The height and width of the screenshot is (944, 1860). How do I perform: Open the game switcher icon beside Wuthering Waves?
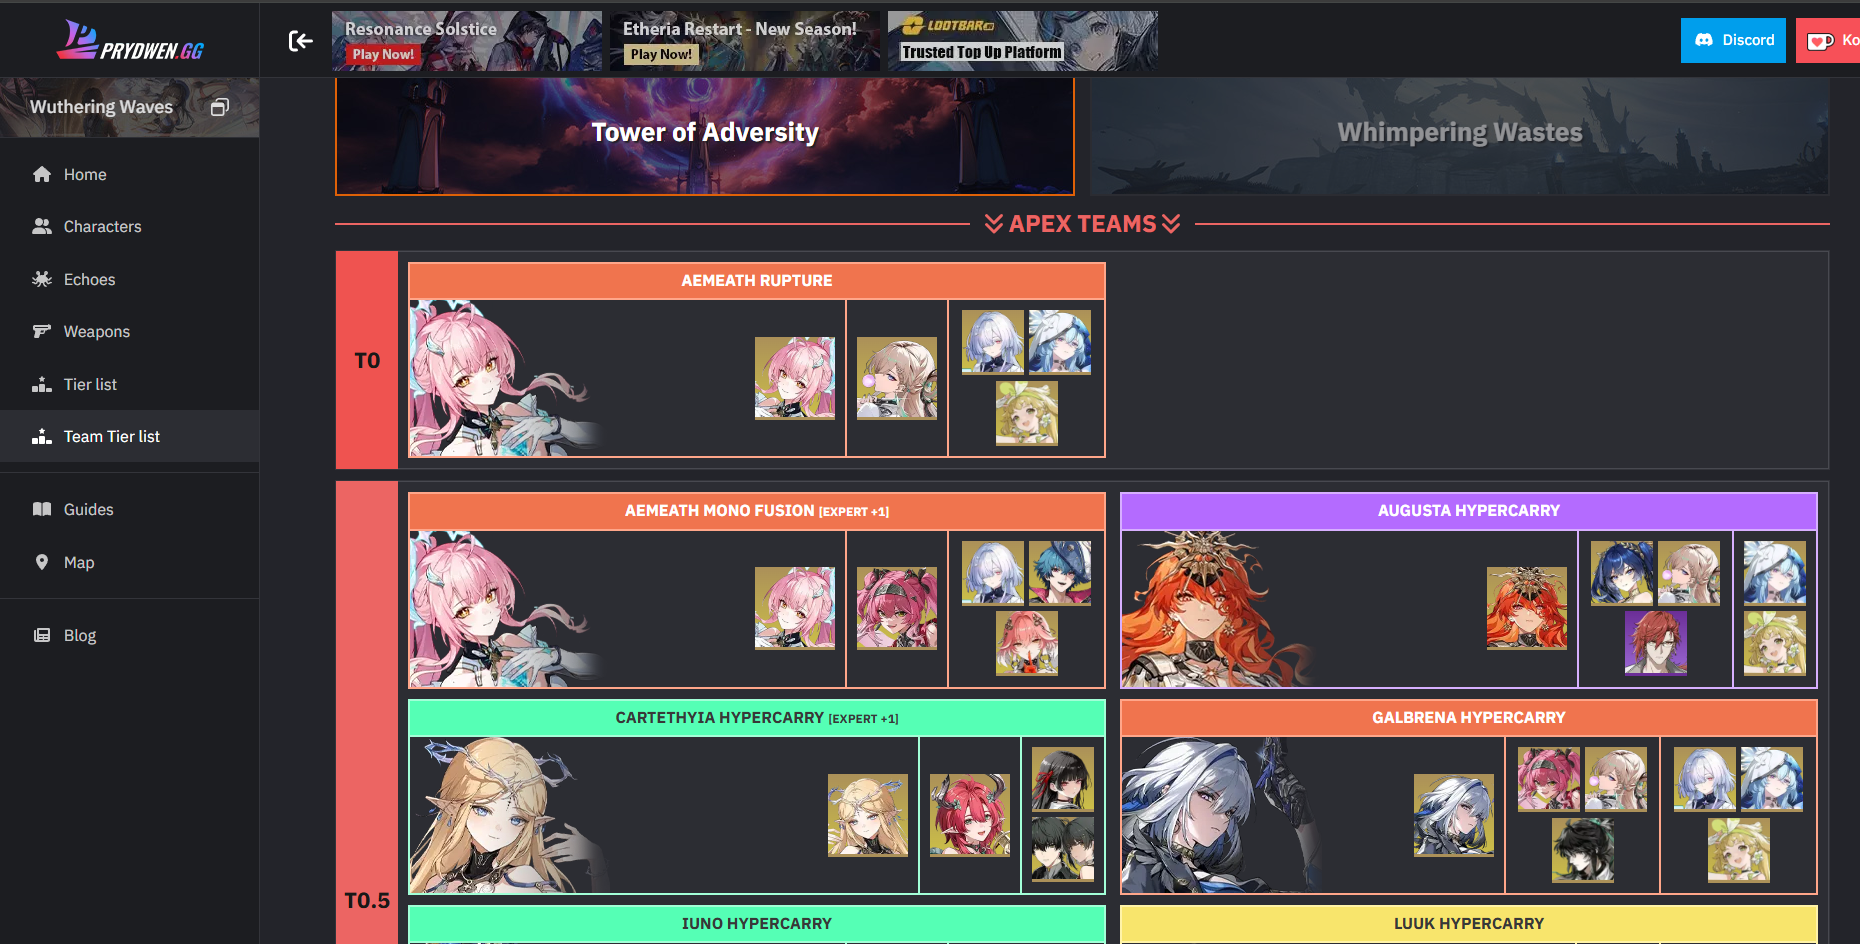coord(220,107)
